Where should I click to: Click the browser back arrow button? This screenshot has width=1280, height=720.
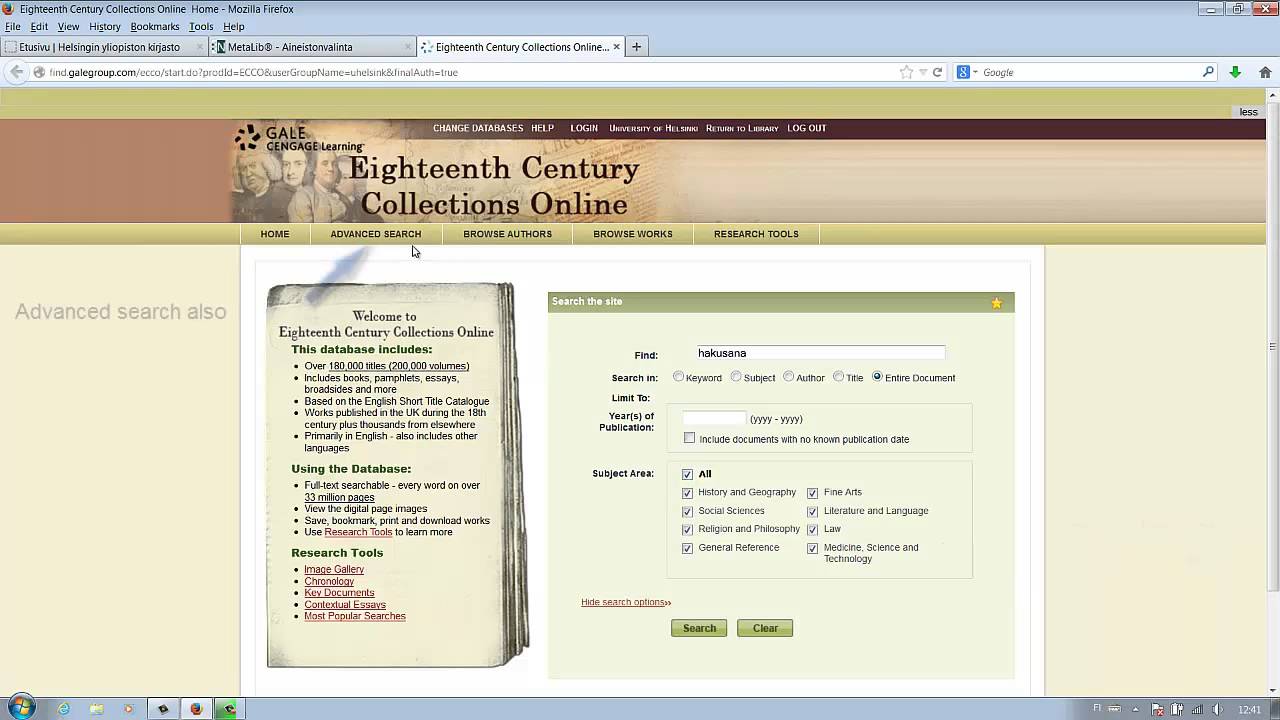tap(16, 72)
